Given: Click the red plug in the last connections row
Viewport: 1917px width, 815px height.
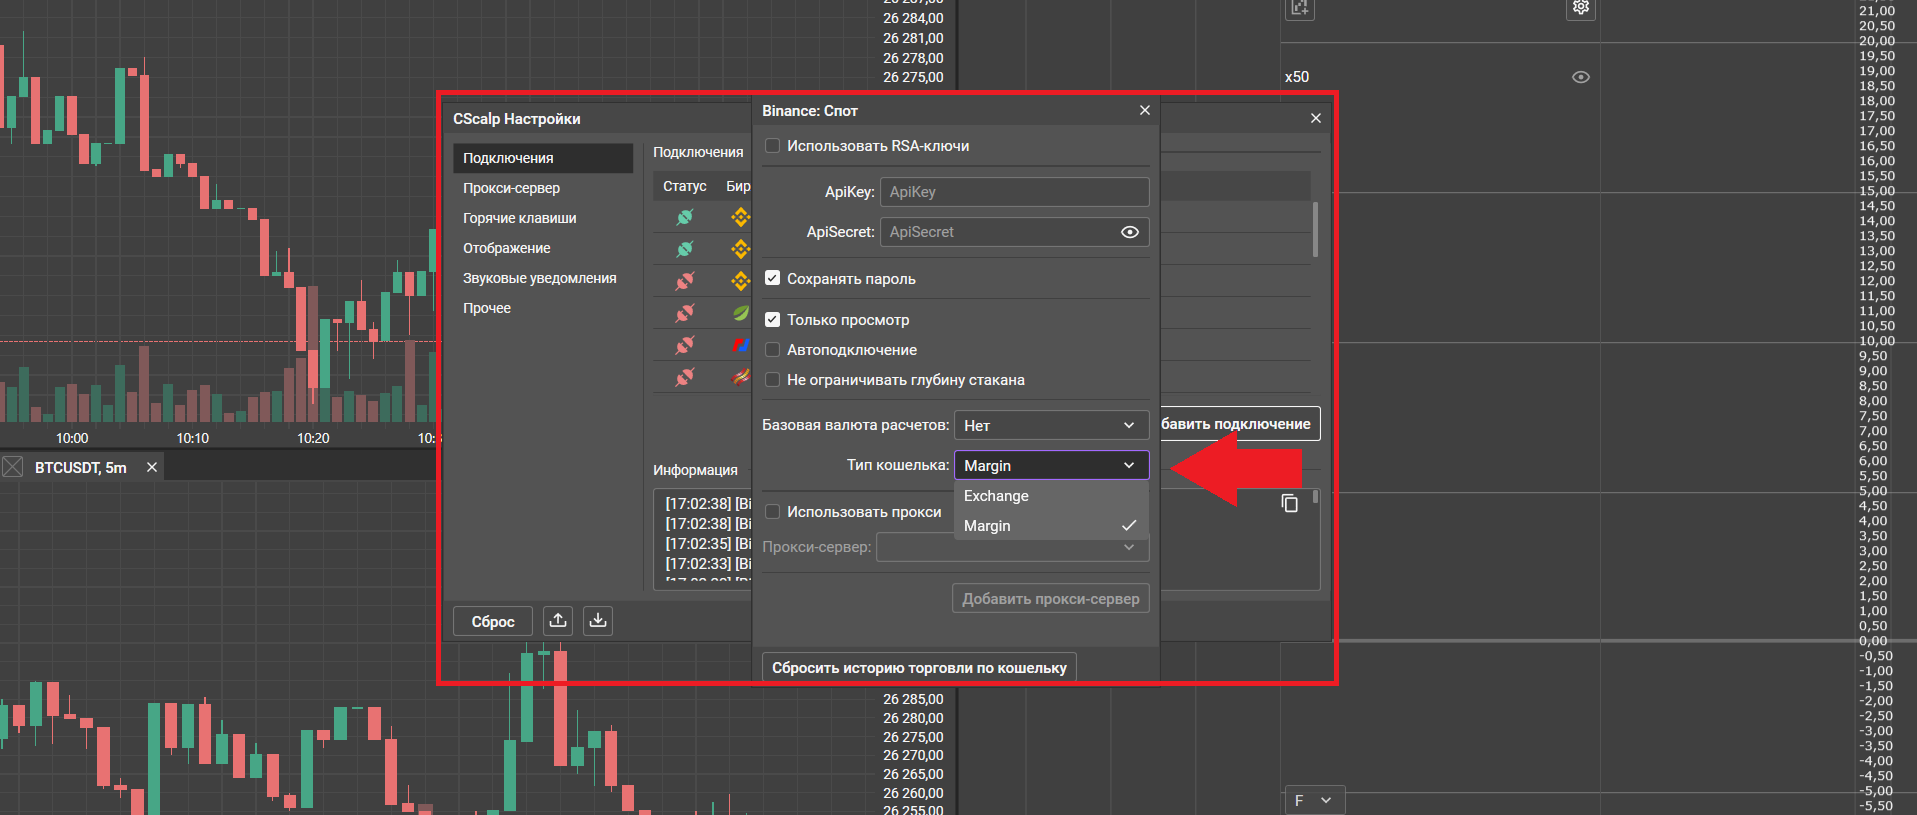Looking at the screenshot, I should tap(685, 377).
